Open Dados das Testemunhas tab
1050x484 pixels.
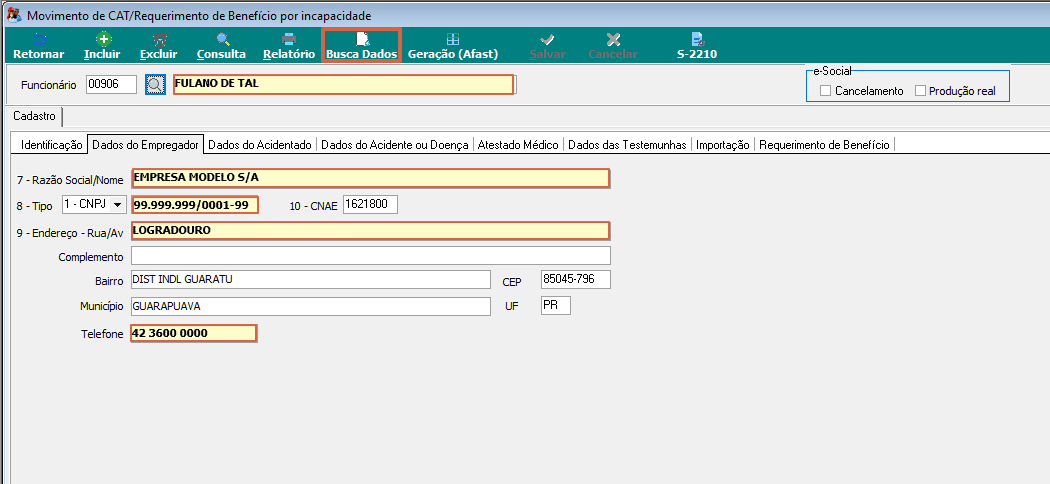[x=627, y=145]
